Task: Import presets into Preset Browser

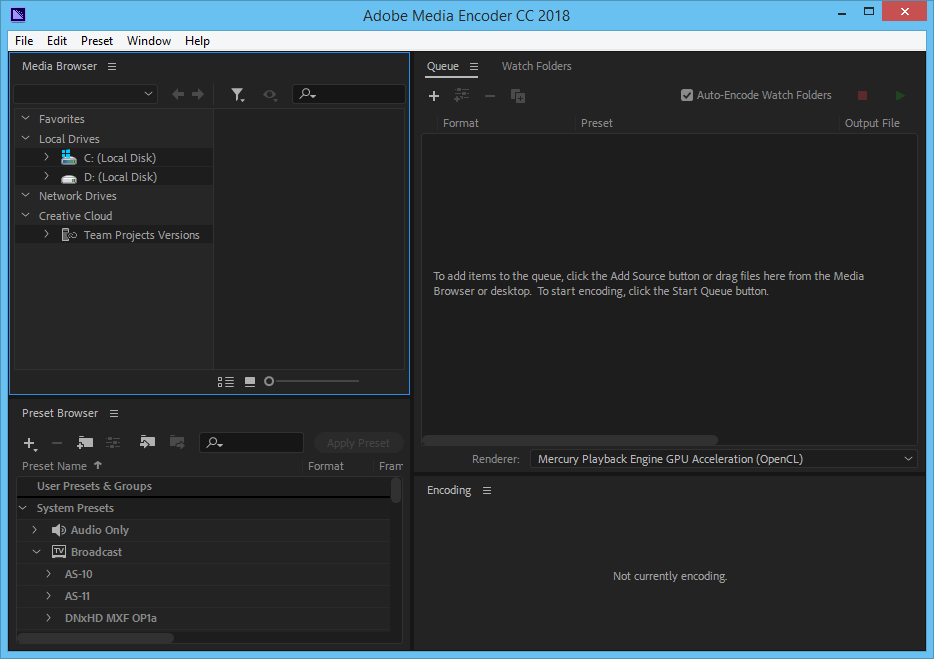Action: pyautogui.click(x=147, y=442)
